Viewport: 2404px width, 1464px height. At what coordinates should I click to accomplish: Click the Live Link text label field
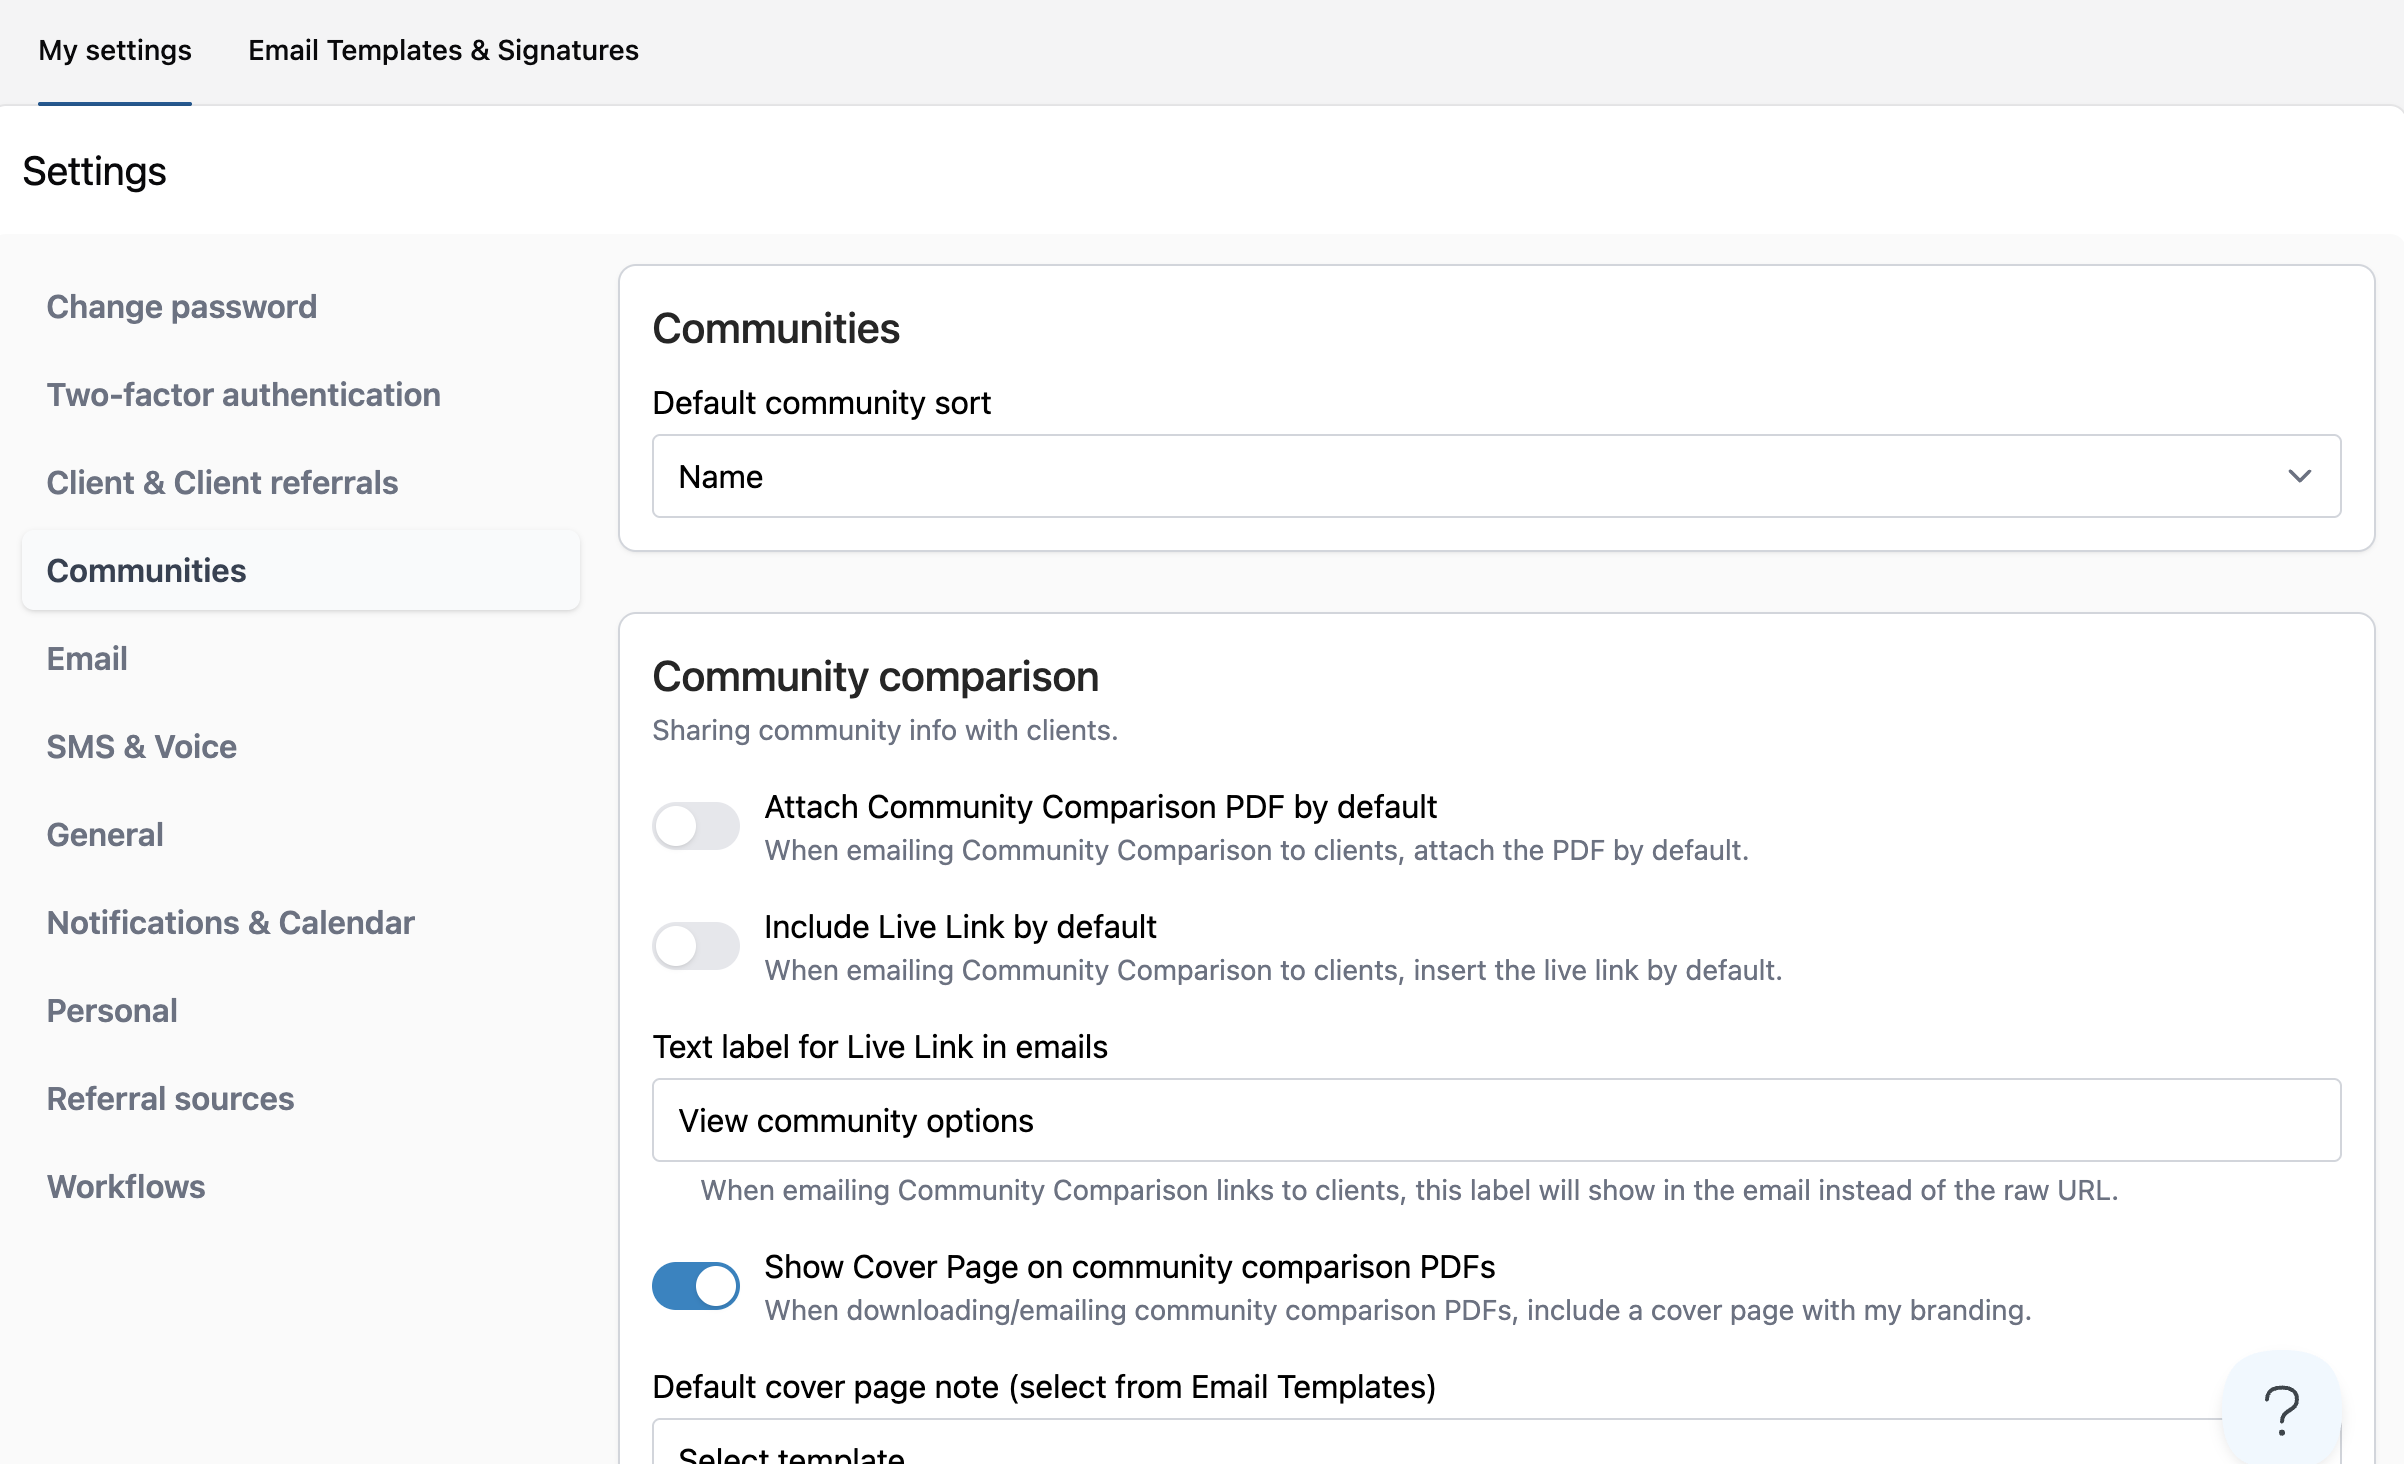(x=1496, y=1120)
